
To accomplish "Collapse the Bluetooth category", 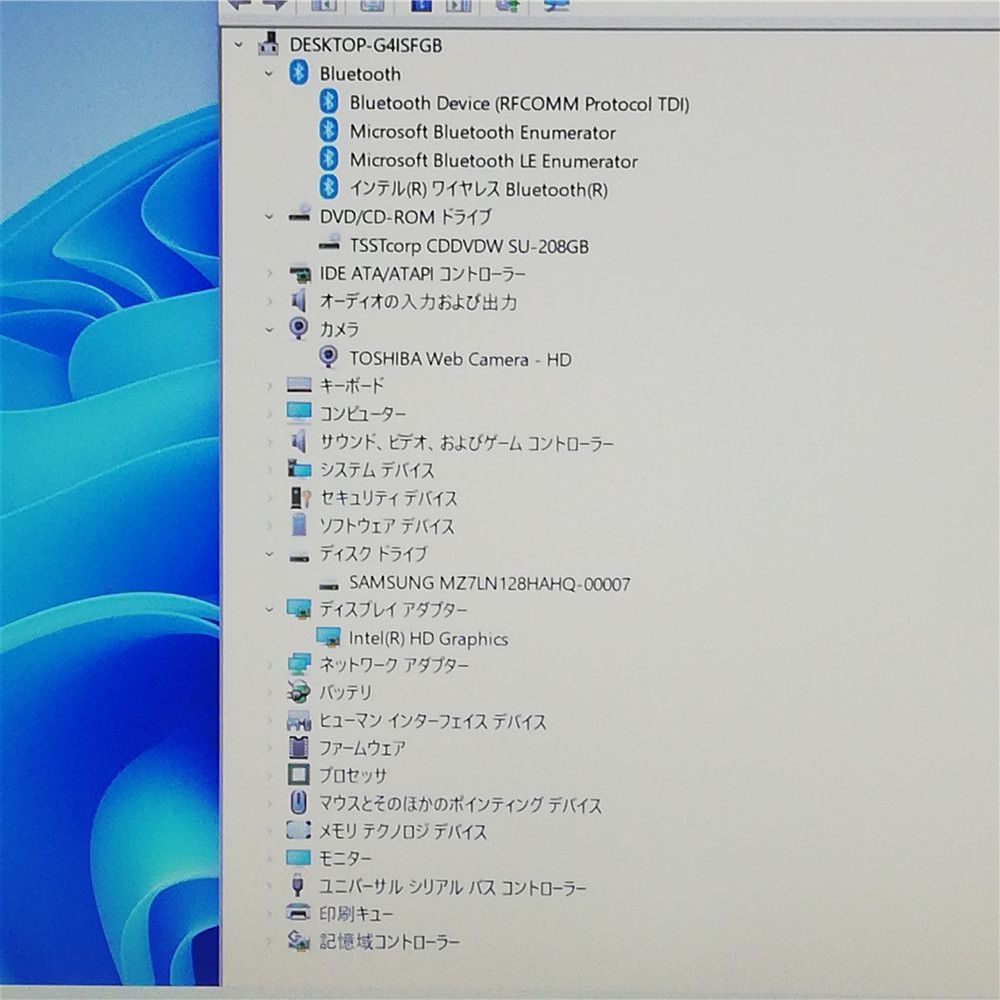I will tap(268, 73).
